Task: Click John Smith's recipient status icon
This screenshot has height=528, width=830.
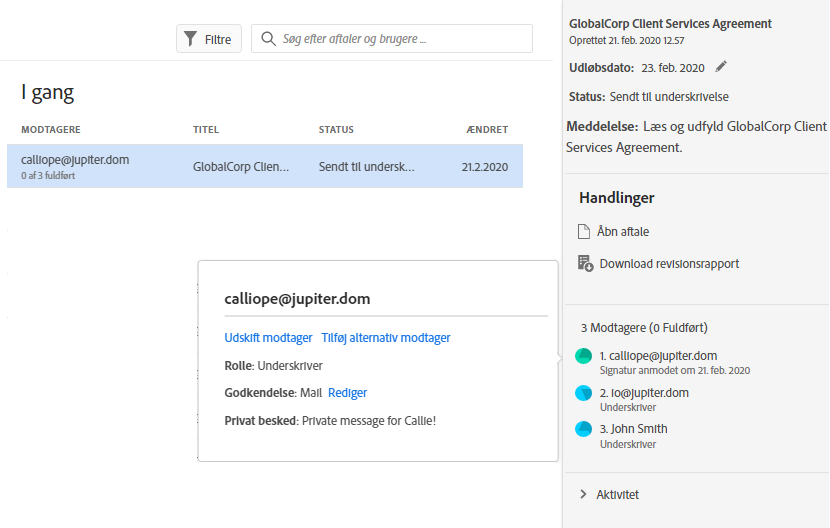Action: [x=584, y=429]
